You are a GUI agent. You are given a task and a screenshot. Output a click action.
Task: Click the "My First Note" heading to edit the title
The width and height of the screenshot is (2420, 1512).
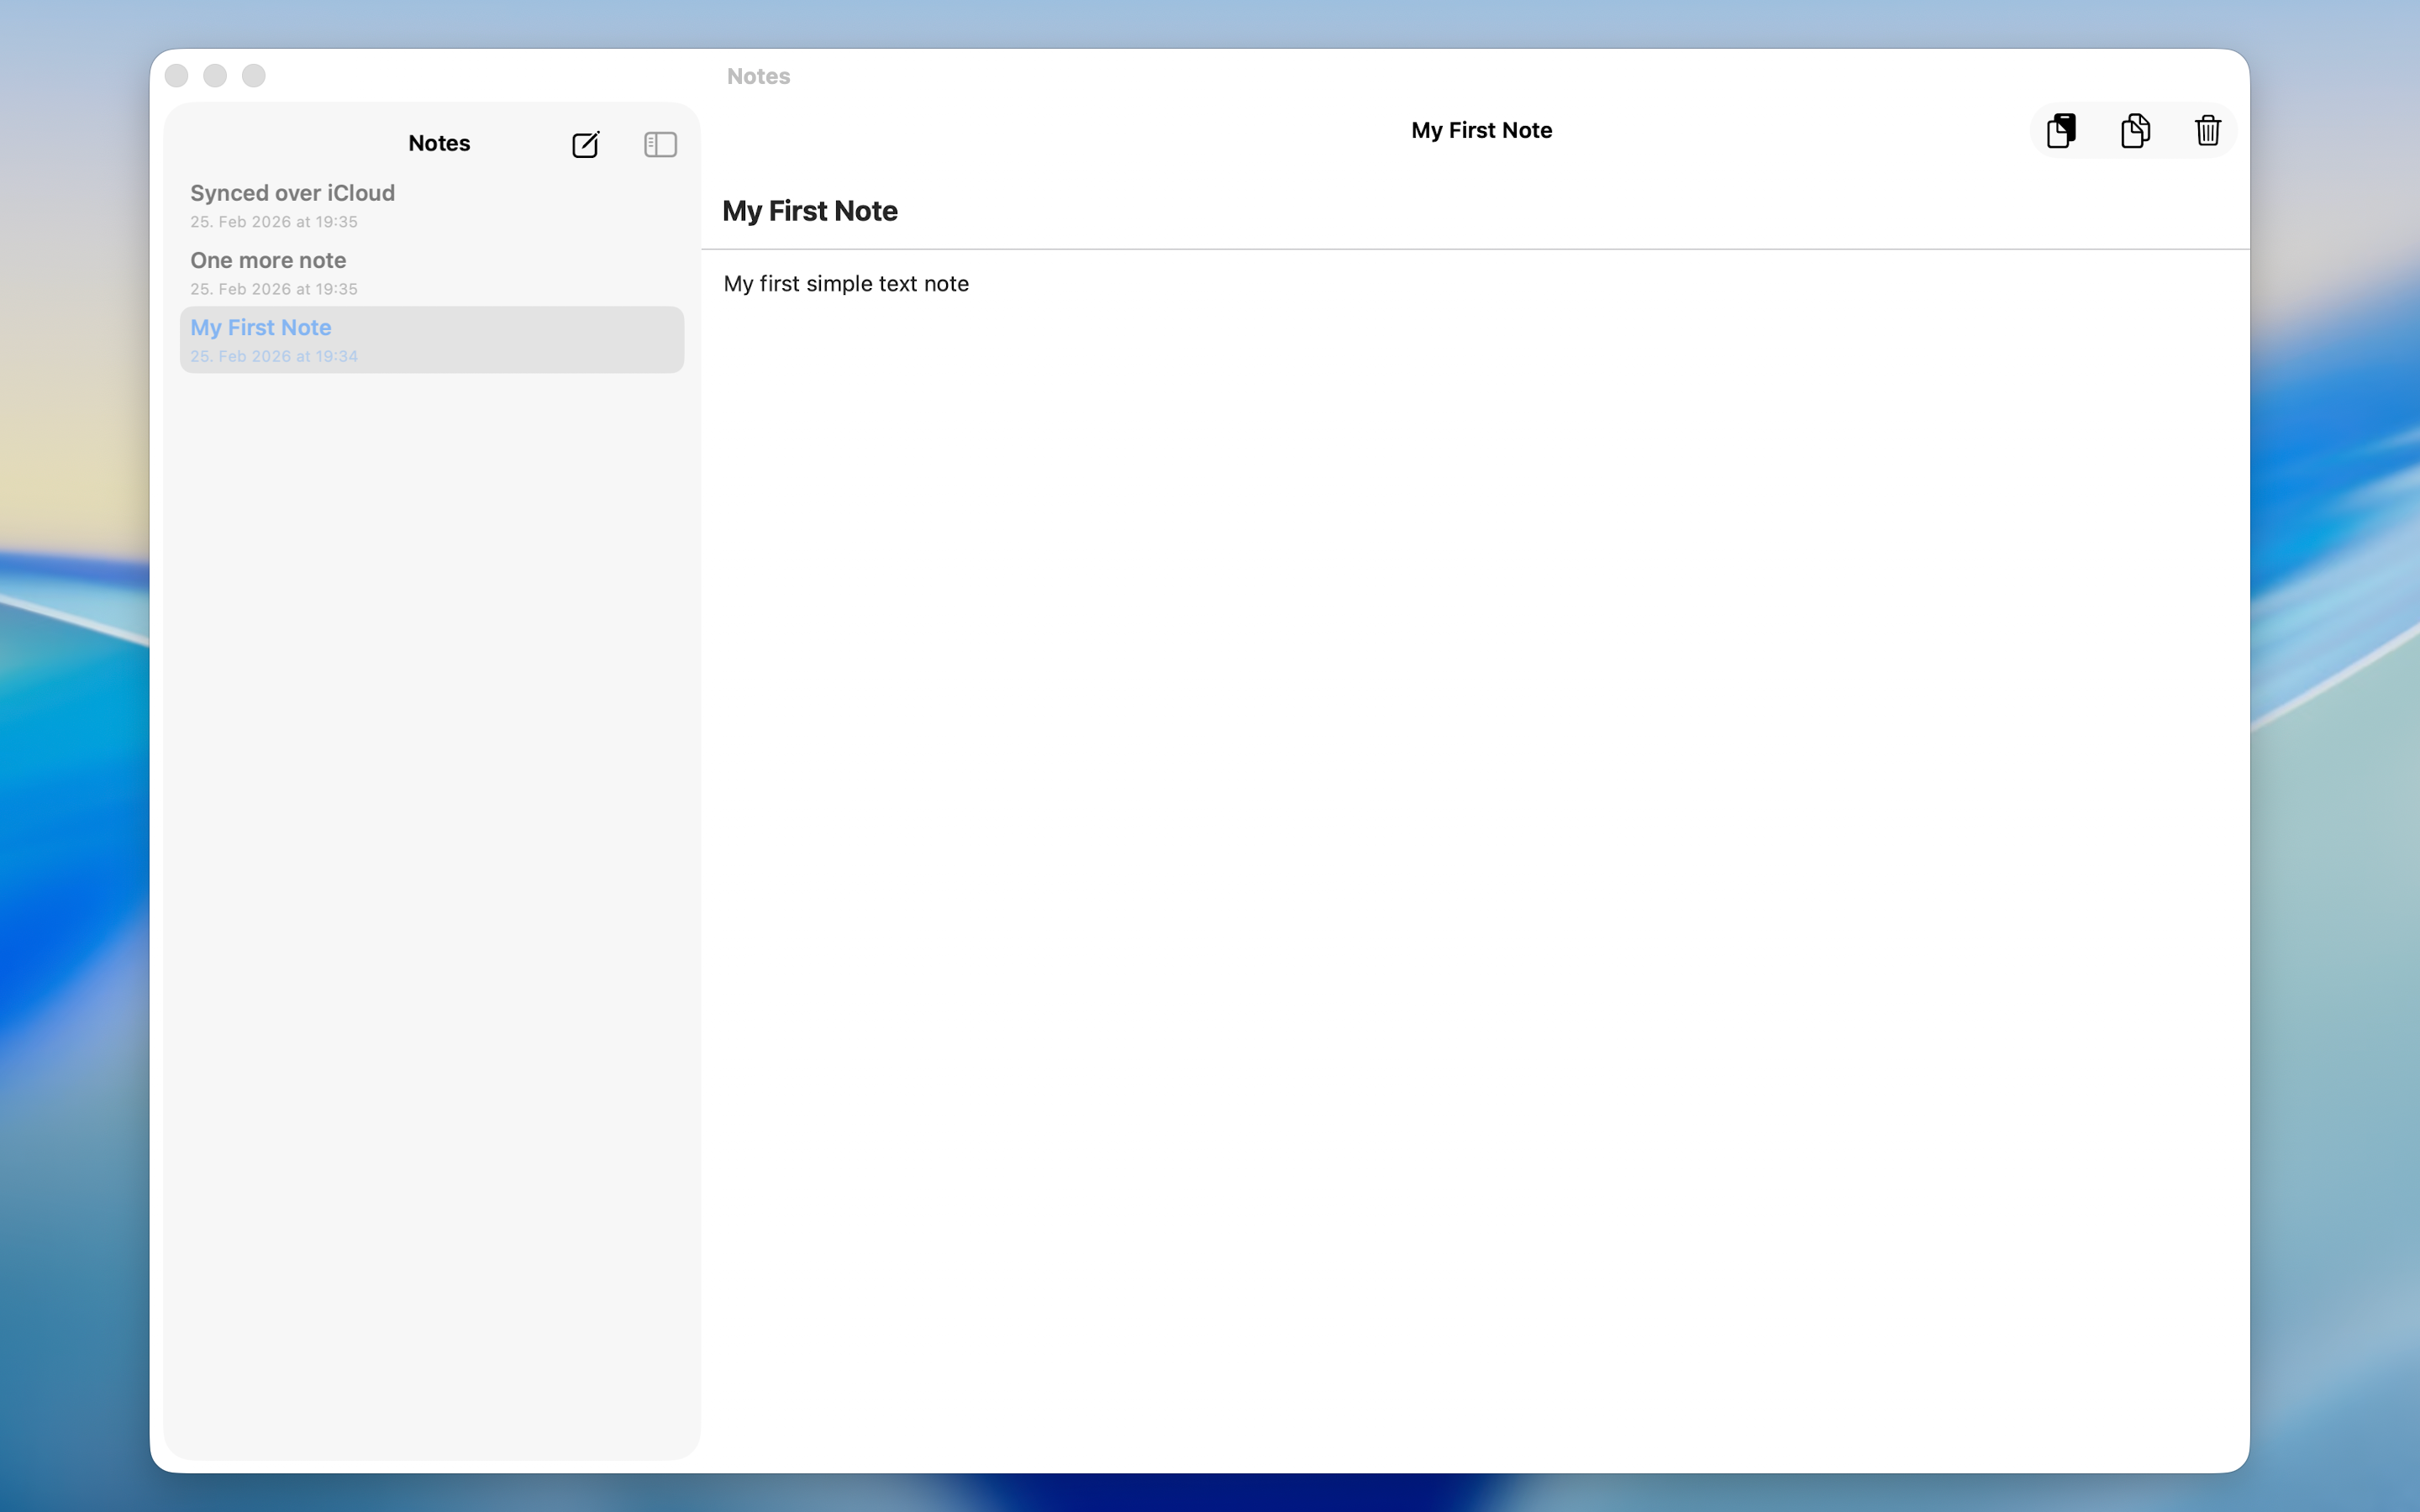click(809, 211)
